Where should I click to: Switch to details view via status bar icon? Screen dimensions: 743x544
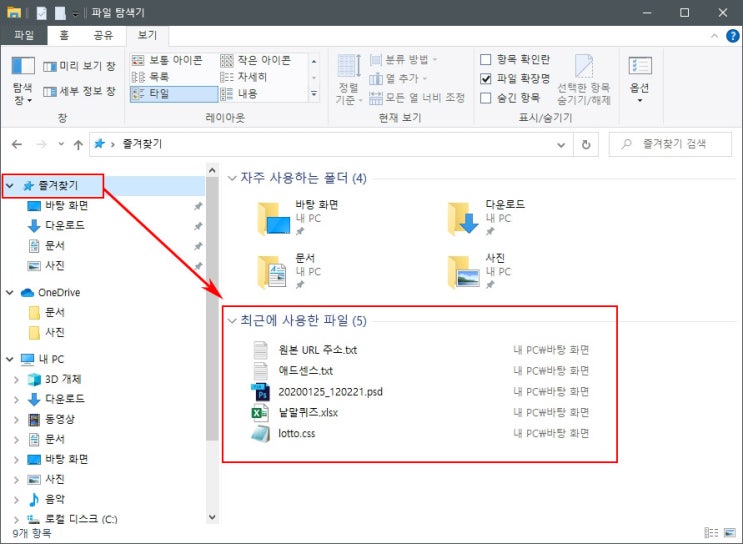[x=711, y=533]
